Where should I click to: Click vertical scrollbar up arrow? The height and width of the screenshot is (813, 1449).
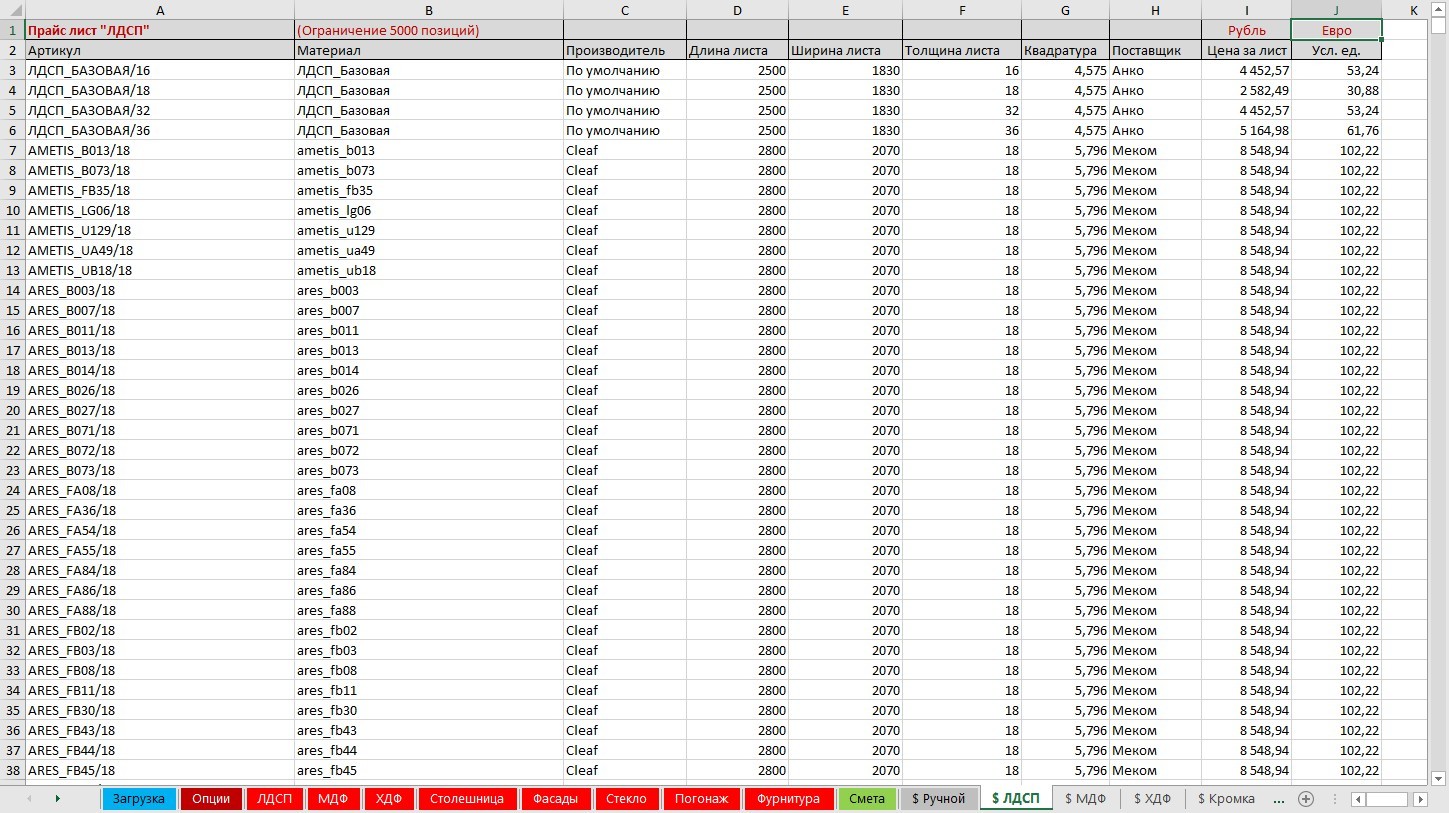pos(1439,27)
